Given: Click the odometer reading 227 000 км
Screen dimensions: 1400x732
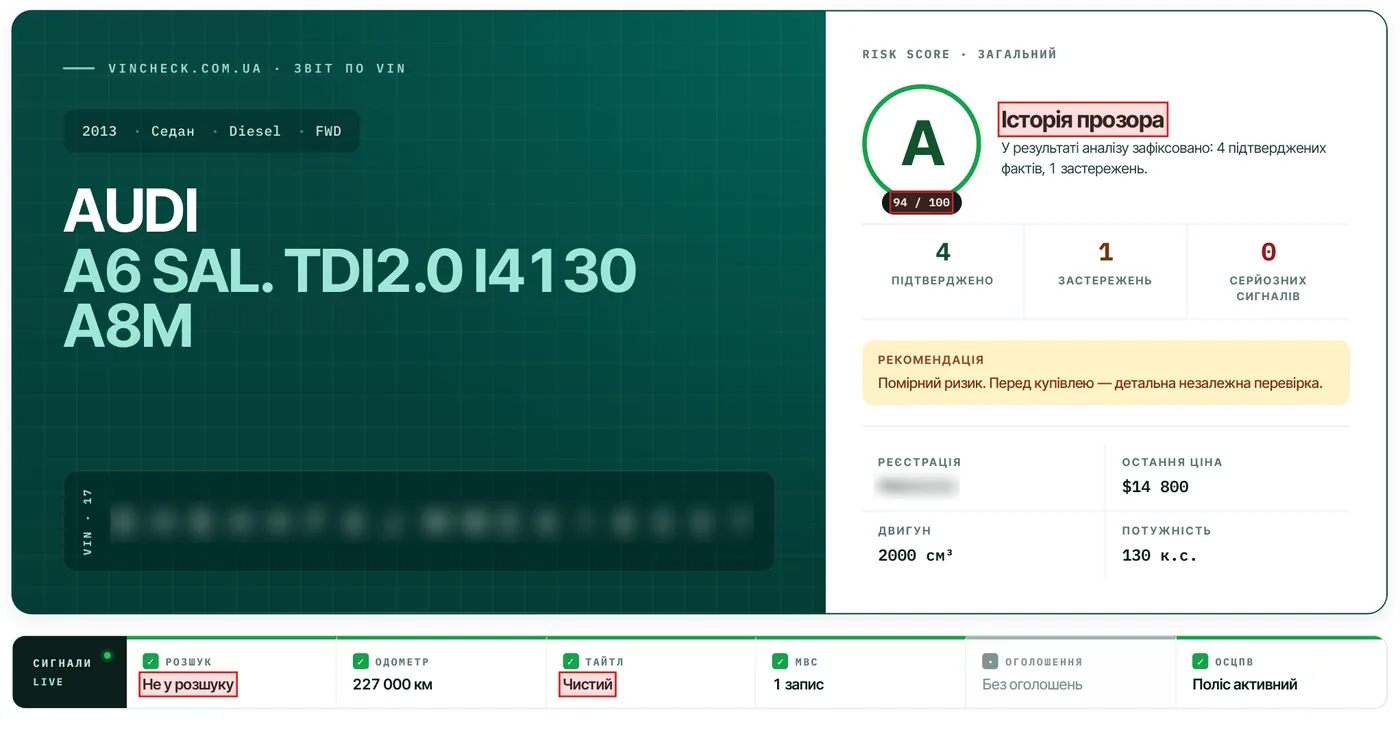Looking at the screenshot, I should coord(393,685).
